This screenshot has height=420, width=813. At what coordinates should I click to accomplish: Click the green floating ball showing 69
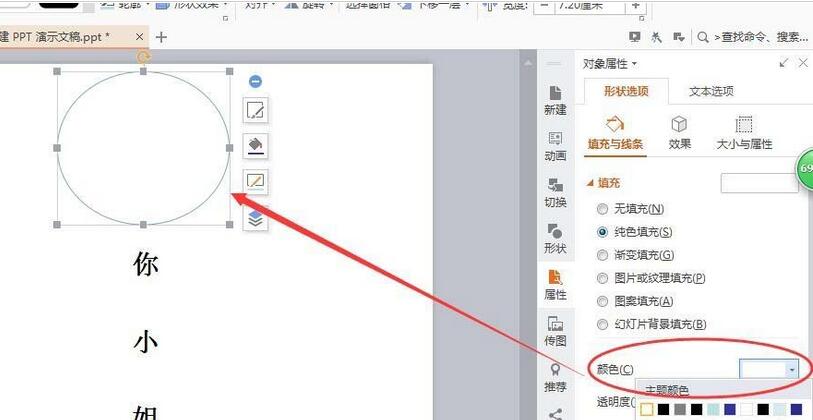click(805, 168)
